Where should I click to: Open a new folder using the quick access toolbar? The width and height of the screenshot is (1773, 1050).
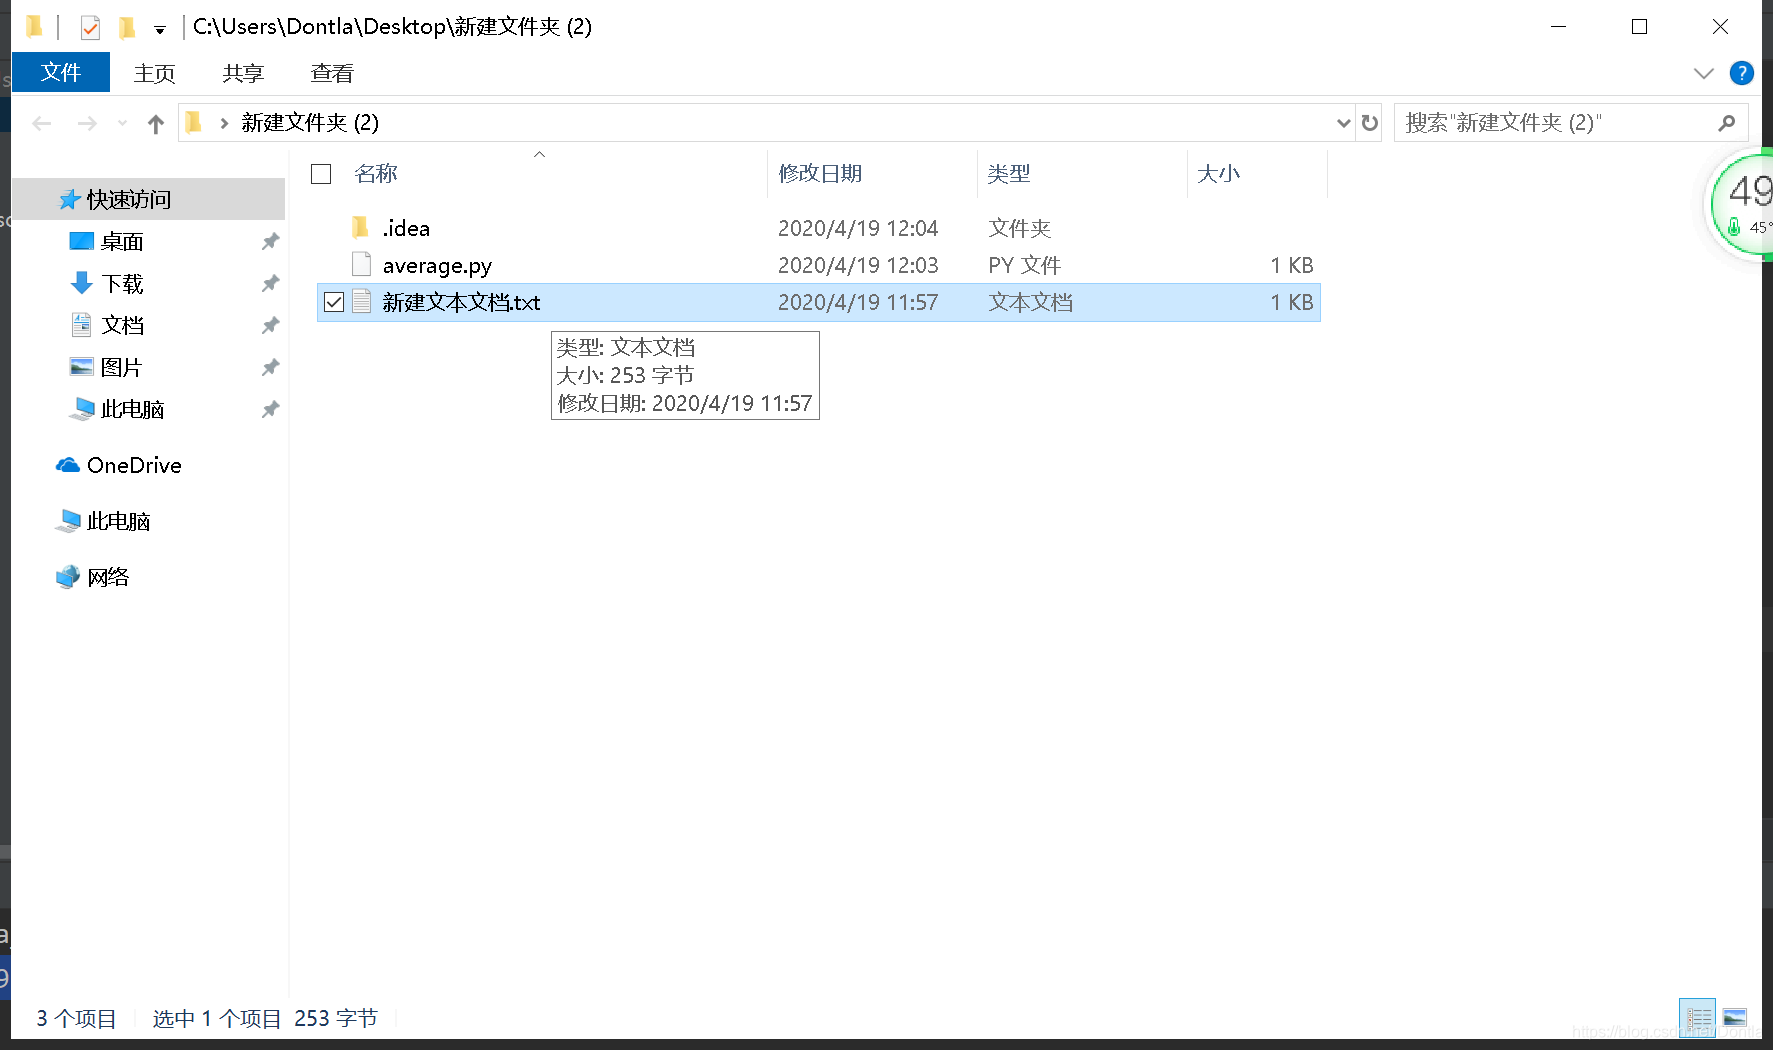click(126, 27)
